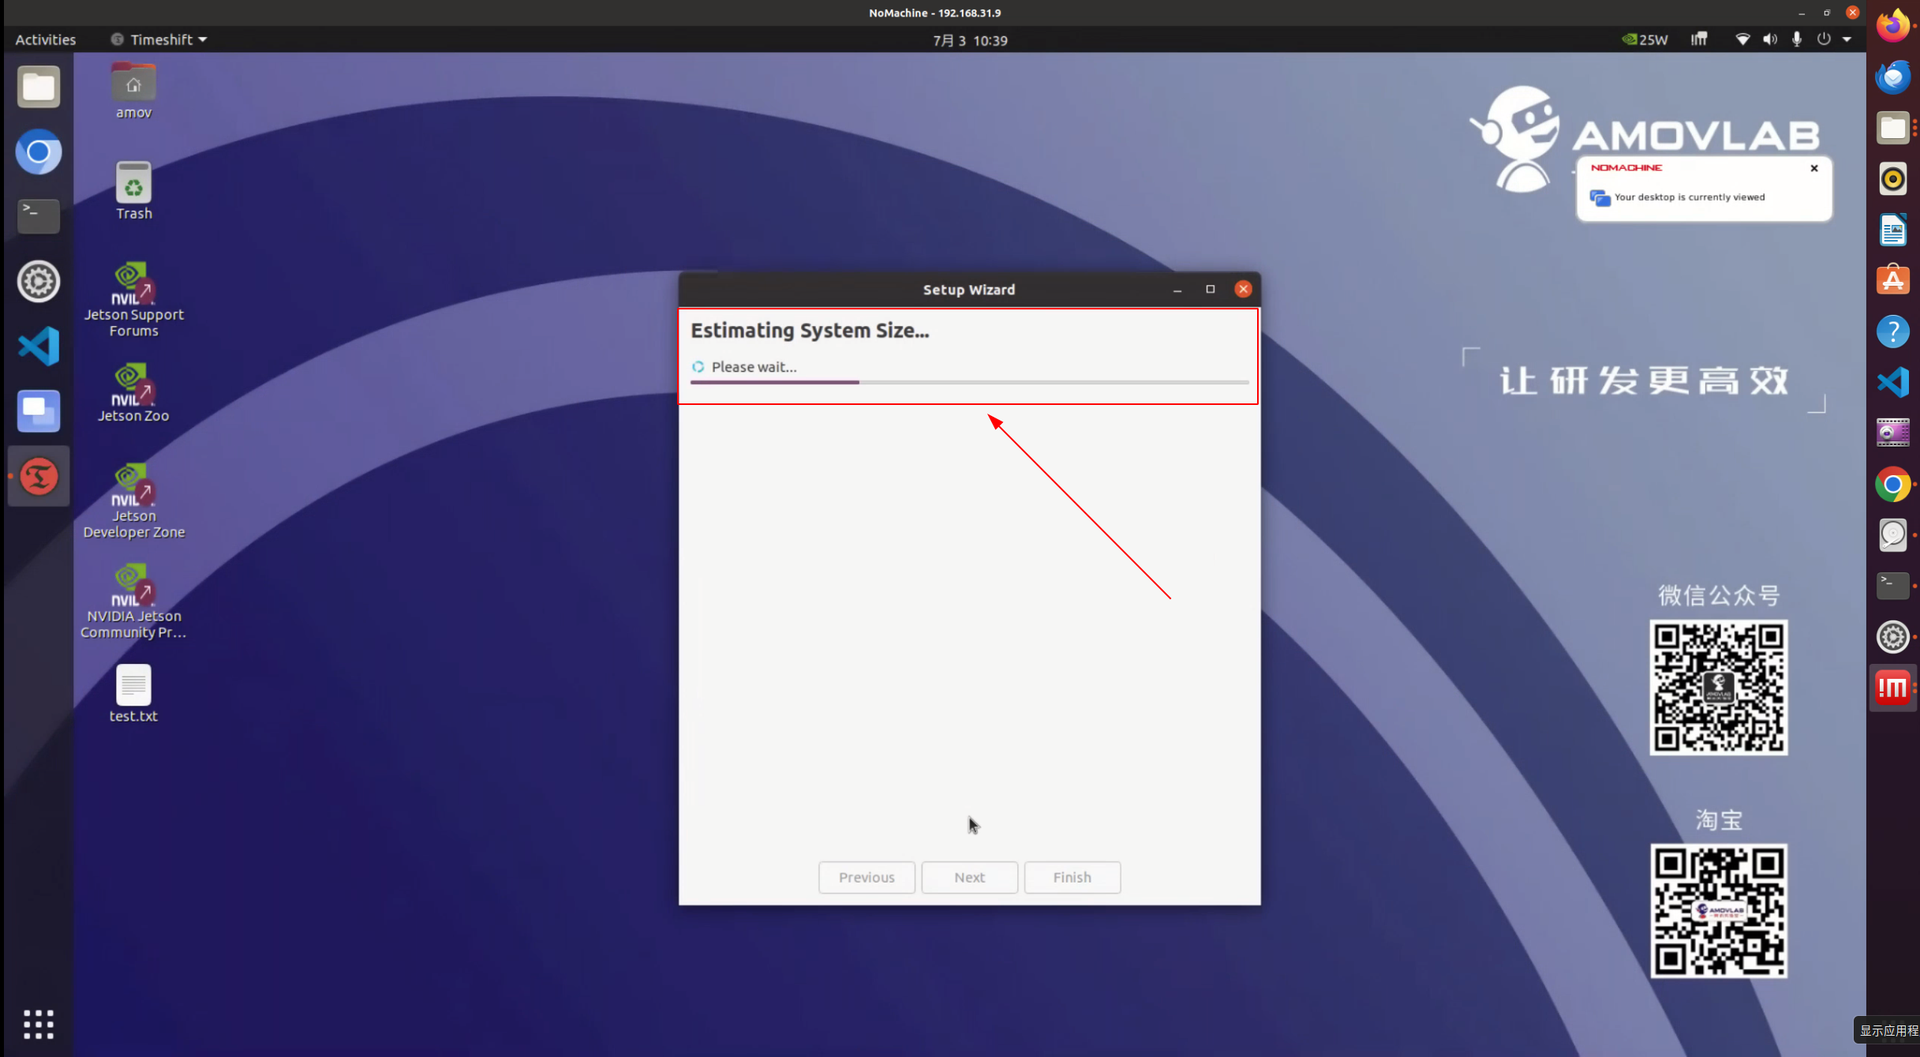Open the system indicator bars icon in top bar
This screenshot has width=1920, height=1057.
[x=1699, y=40]
